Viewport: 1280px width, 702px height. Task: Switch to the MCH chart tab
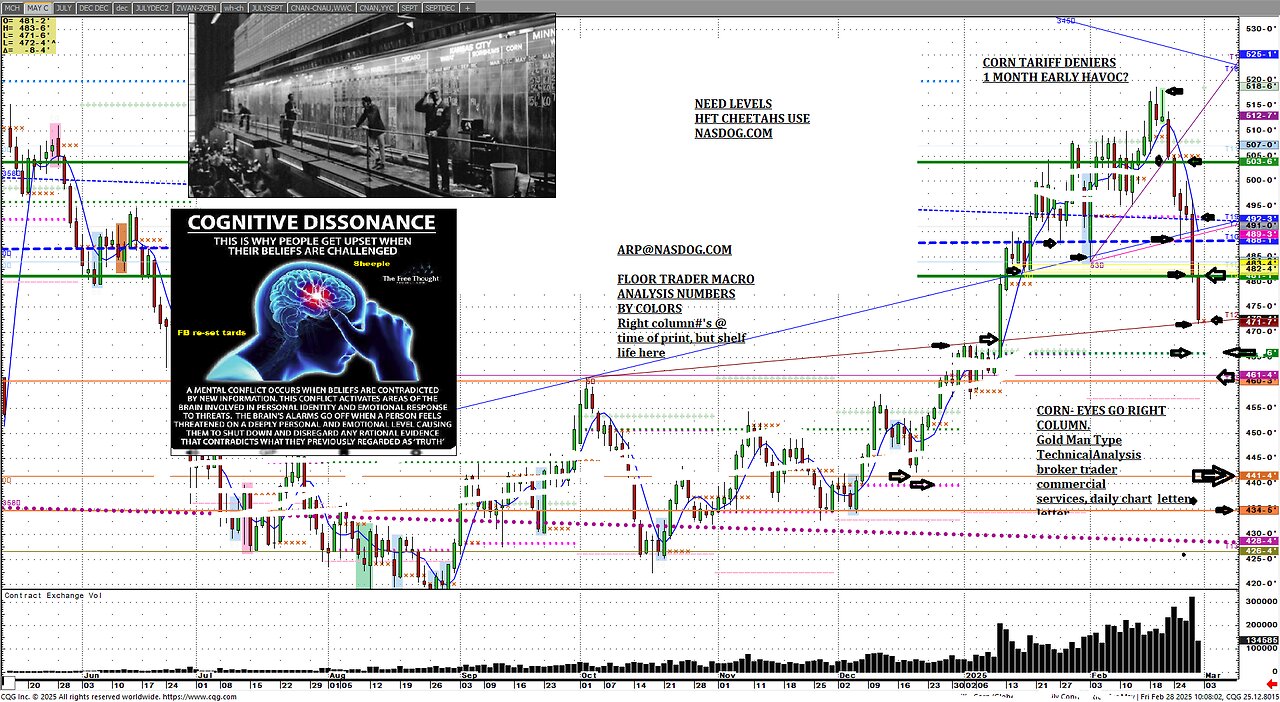tap(12, 7)
